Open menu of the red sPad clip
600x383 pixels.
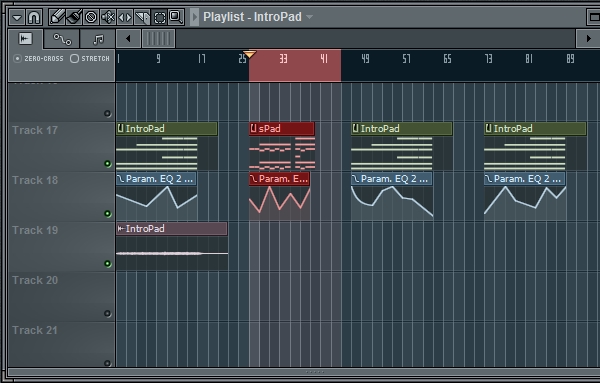point(253,129)
